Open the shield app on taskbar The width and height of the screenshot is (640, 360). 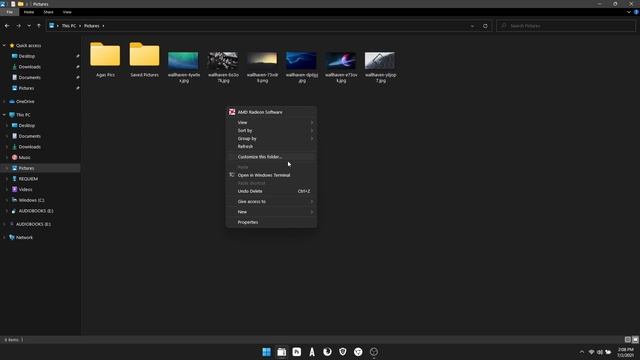tap(343, 352)
